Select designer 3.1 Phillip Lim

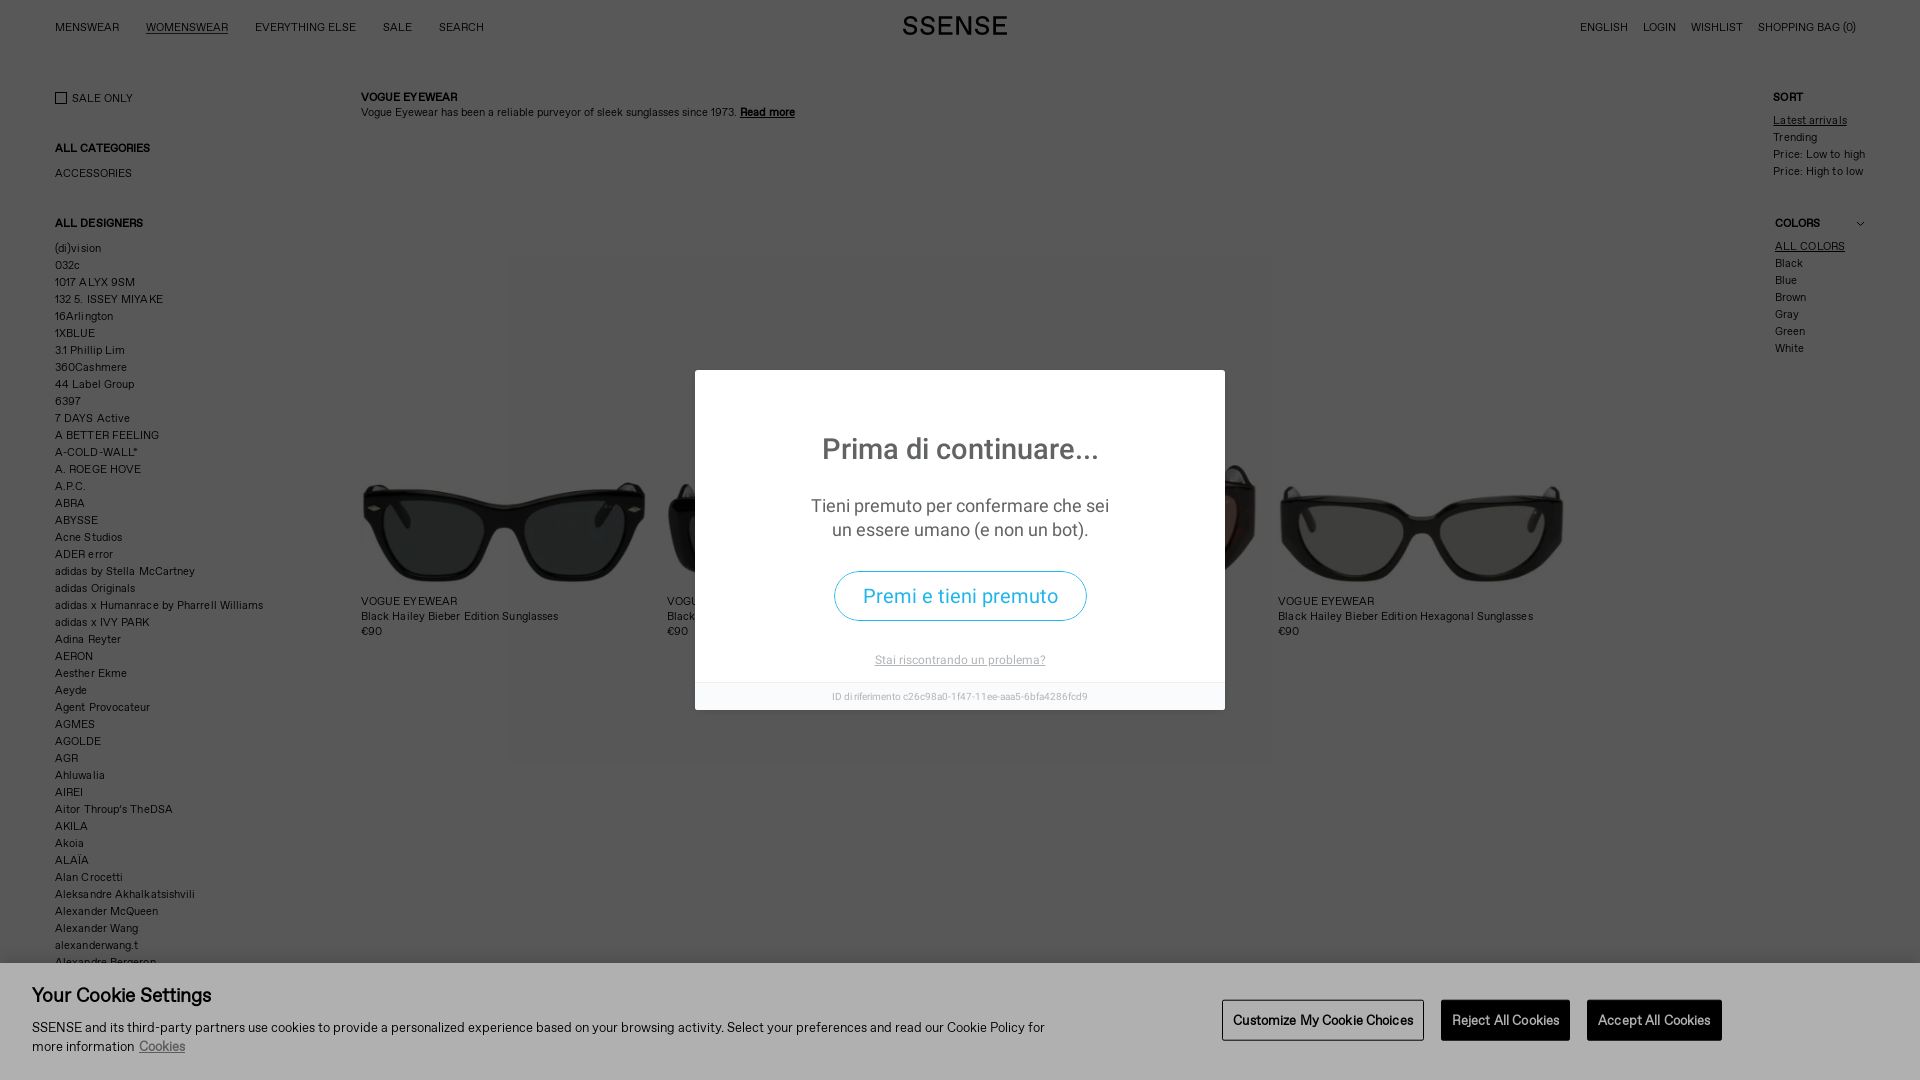pos(90,350)
